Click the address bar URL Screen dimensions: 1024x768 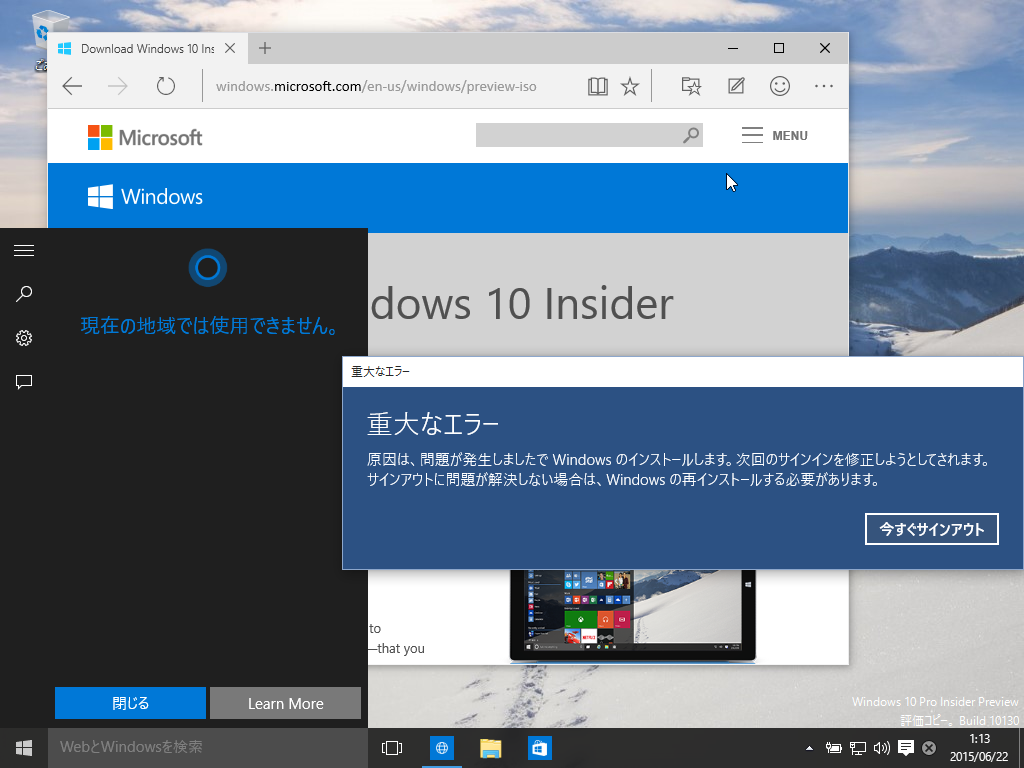[376, 86]
